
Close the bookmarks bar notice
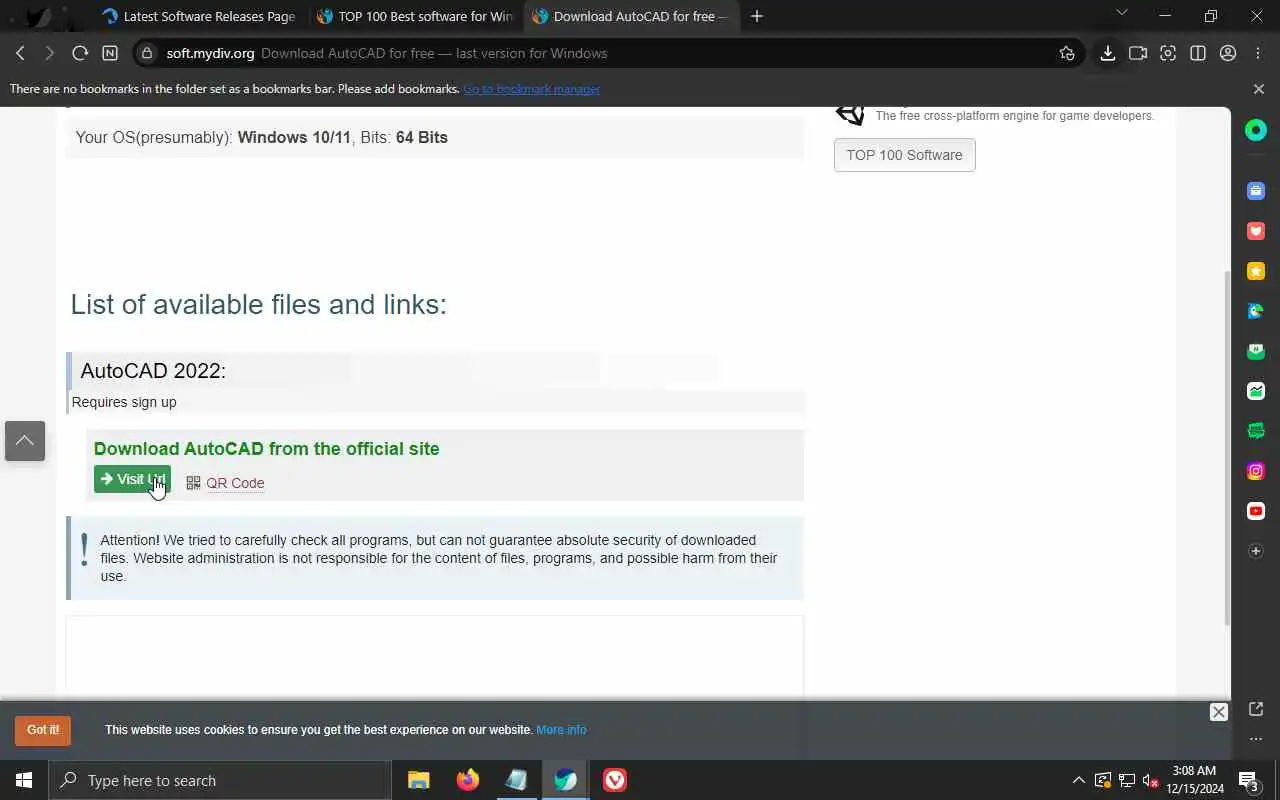(x=1258, y=89)
